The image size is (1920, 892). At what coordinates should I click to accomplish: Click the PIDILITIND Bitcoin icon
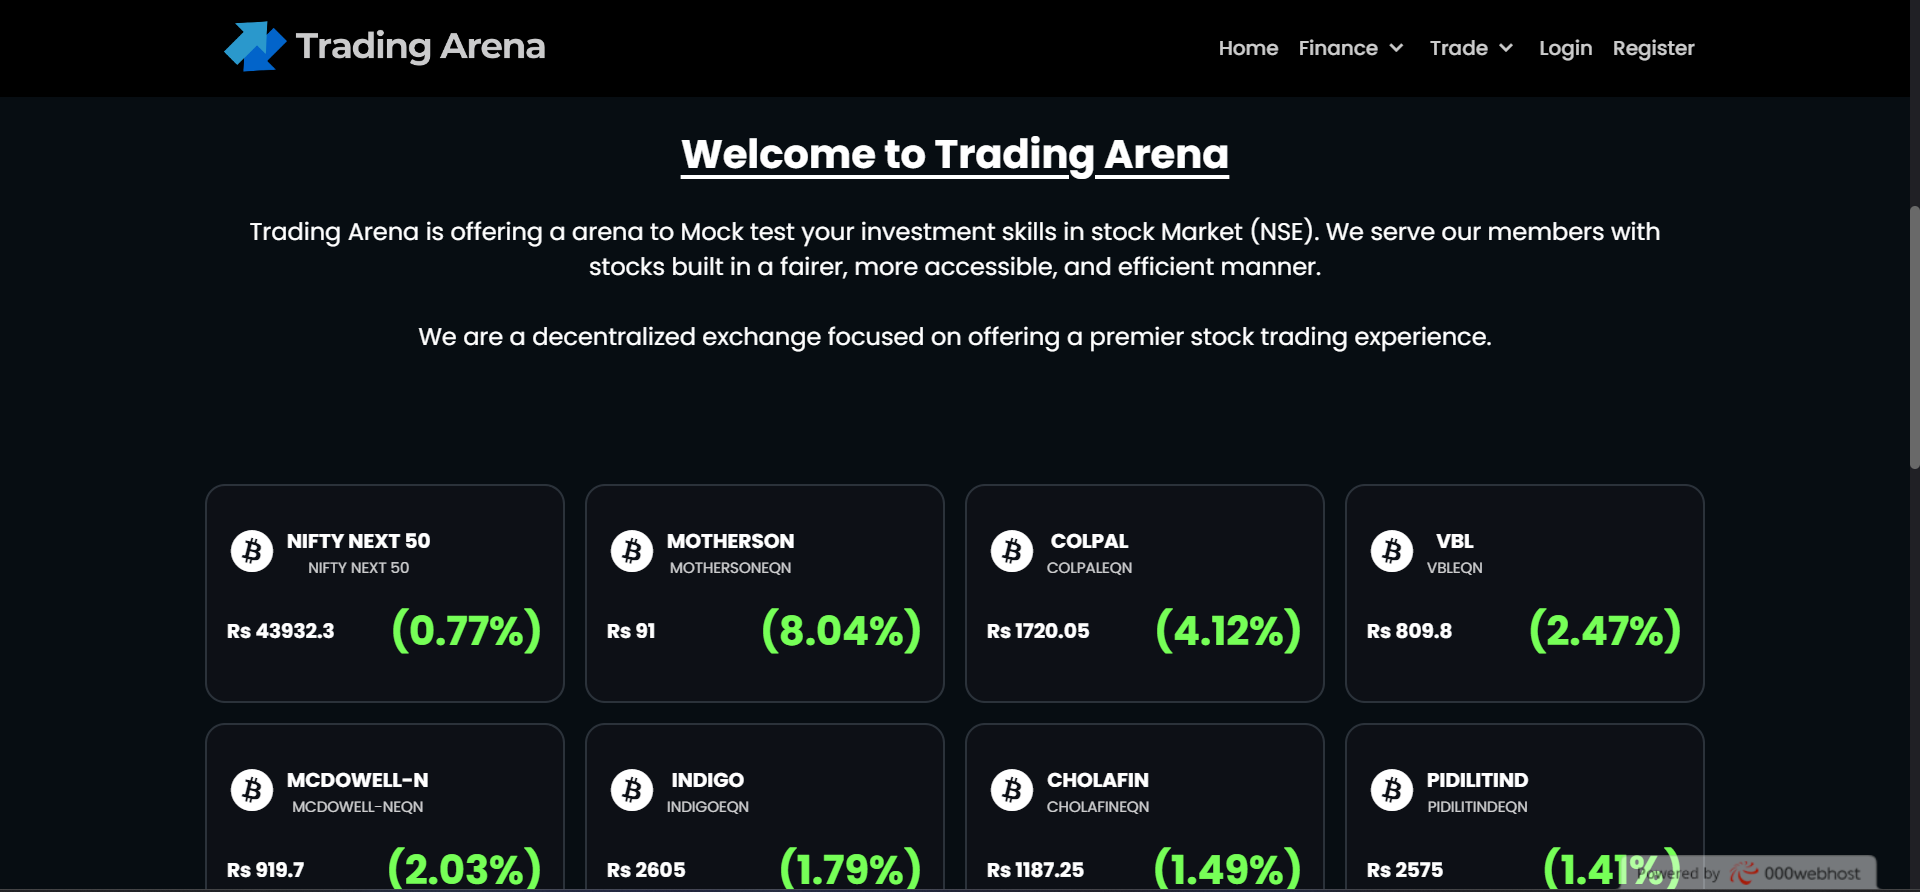1391,790
